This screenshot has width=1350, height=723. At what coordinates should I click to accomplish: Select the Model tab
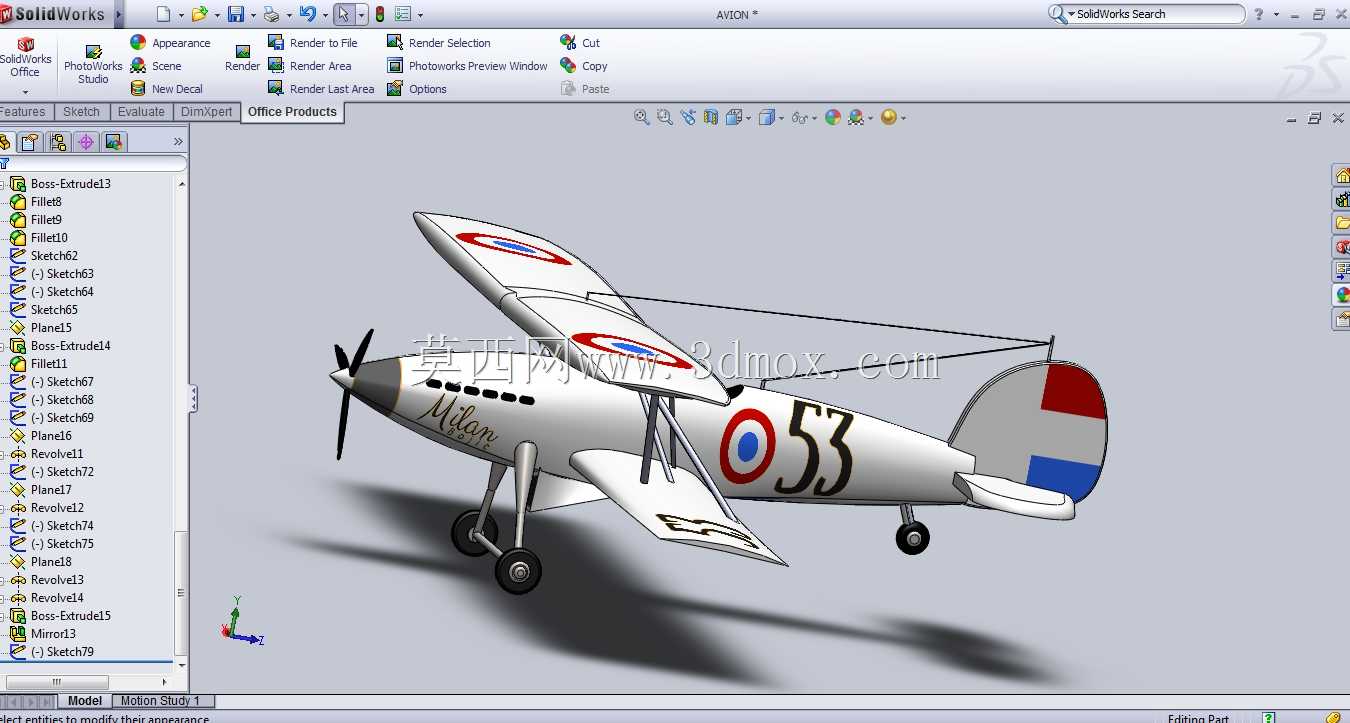(x=85, y=701)
